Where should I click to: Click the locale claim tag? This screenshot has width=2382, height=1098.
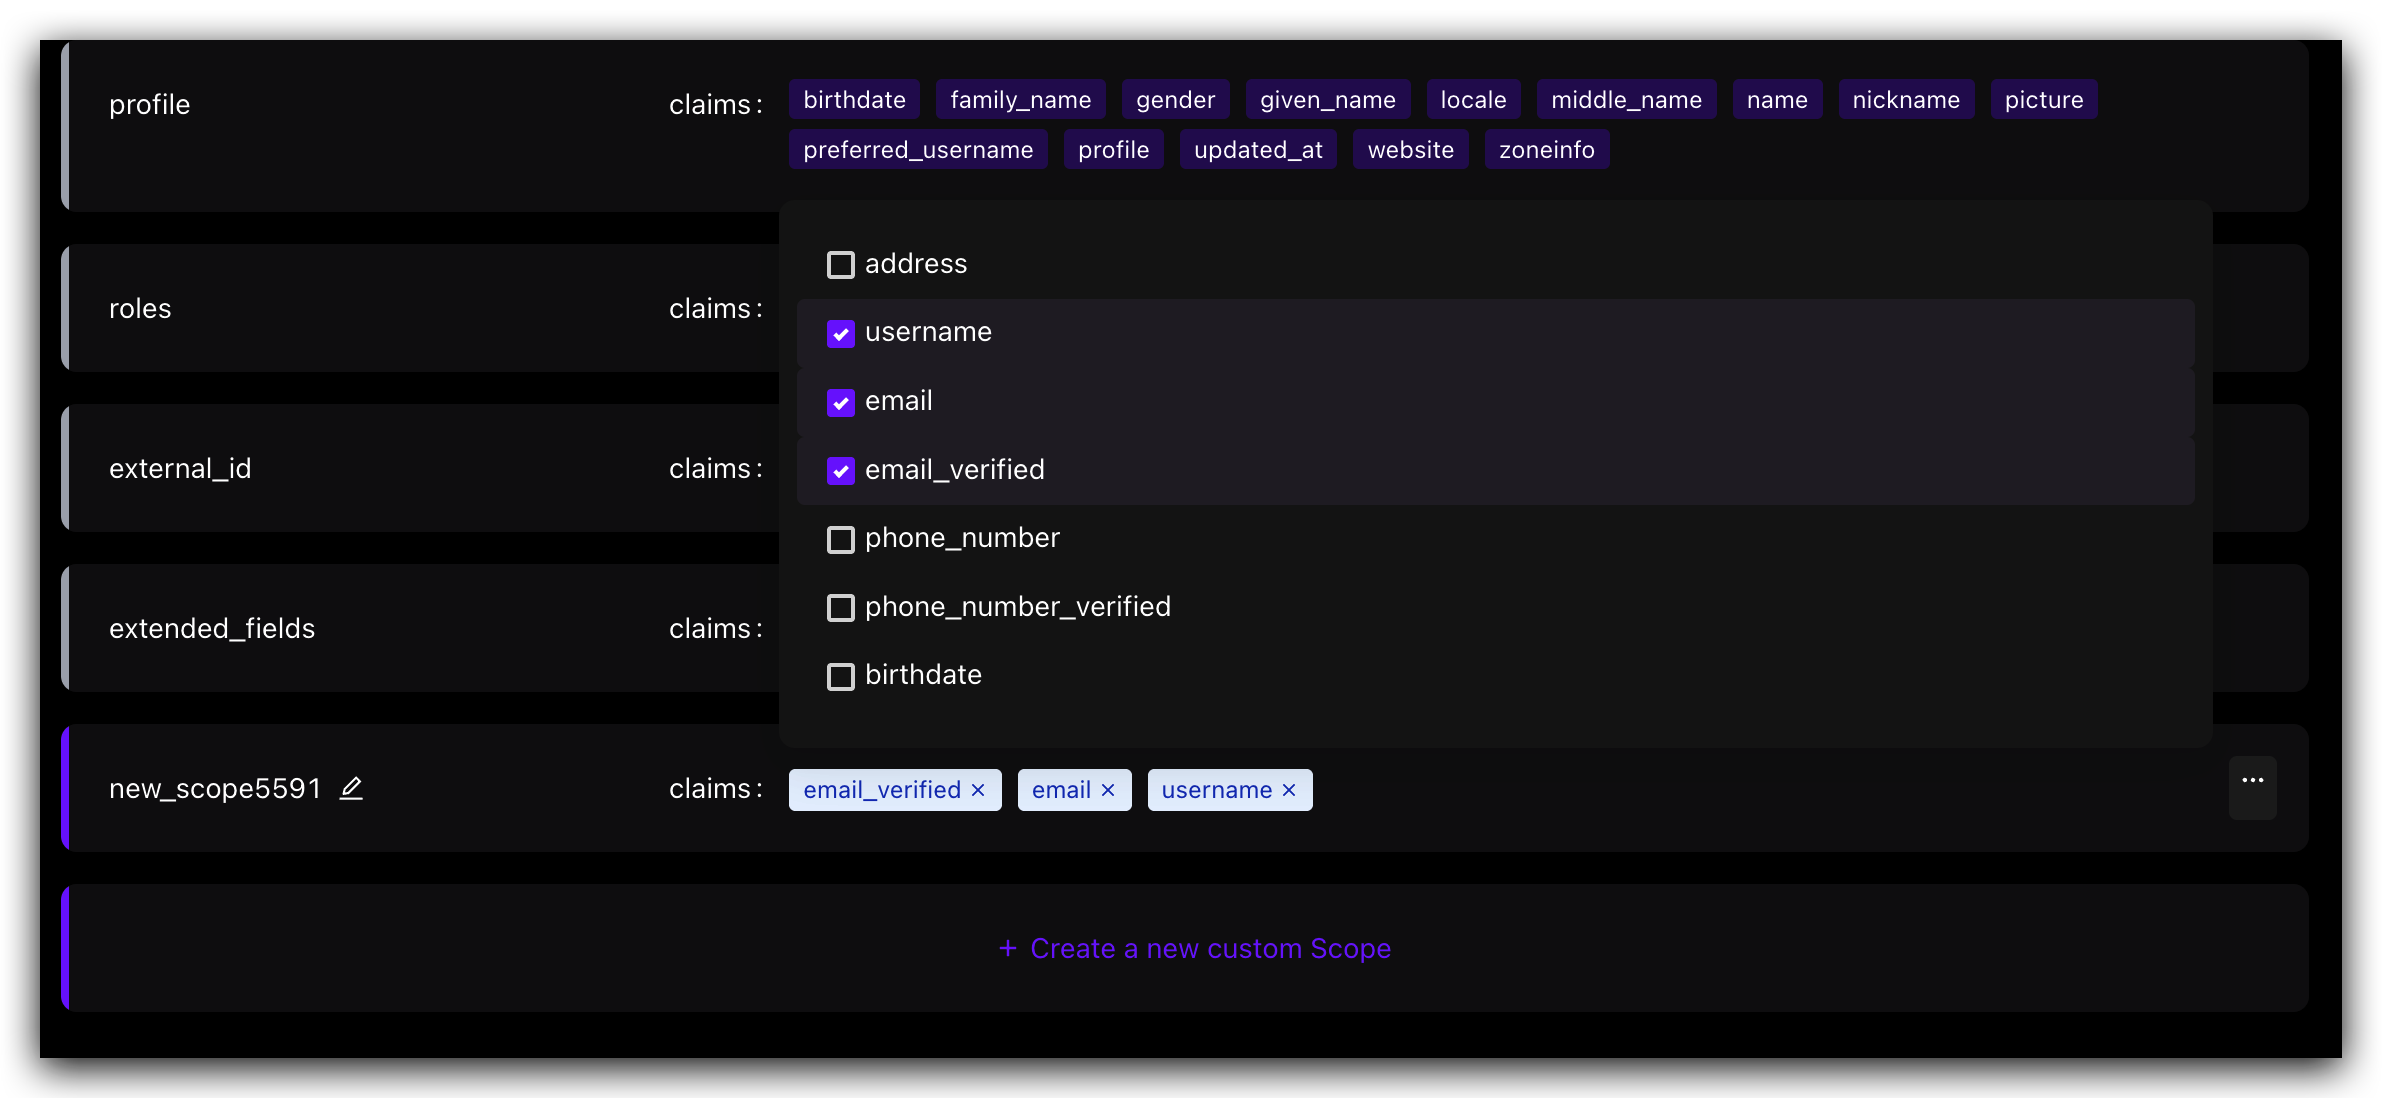[1473, 99]
